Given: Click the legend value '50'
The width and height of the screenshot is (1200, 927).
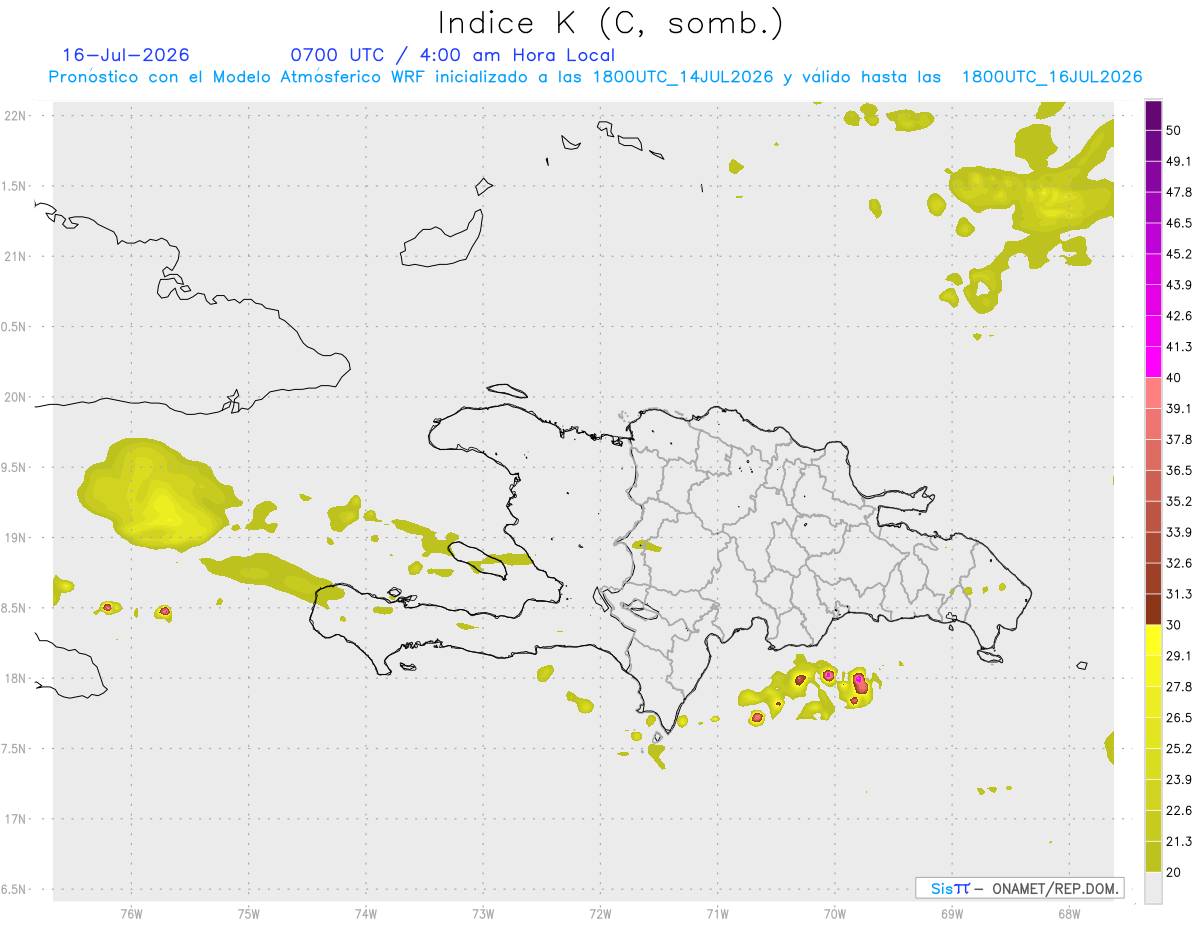Looking at the screenshot, I should coord(1175,131).
